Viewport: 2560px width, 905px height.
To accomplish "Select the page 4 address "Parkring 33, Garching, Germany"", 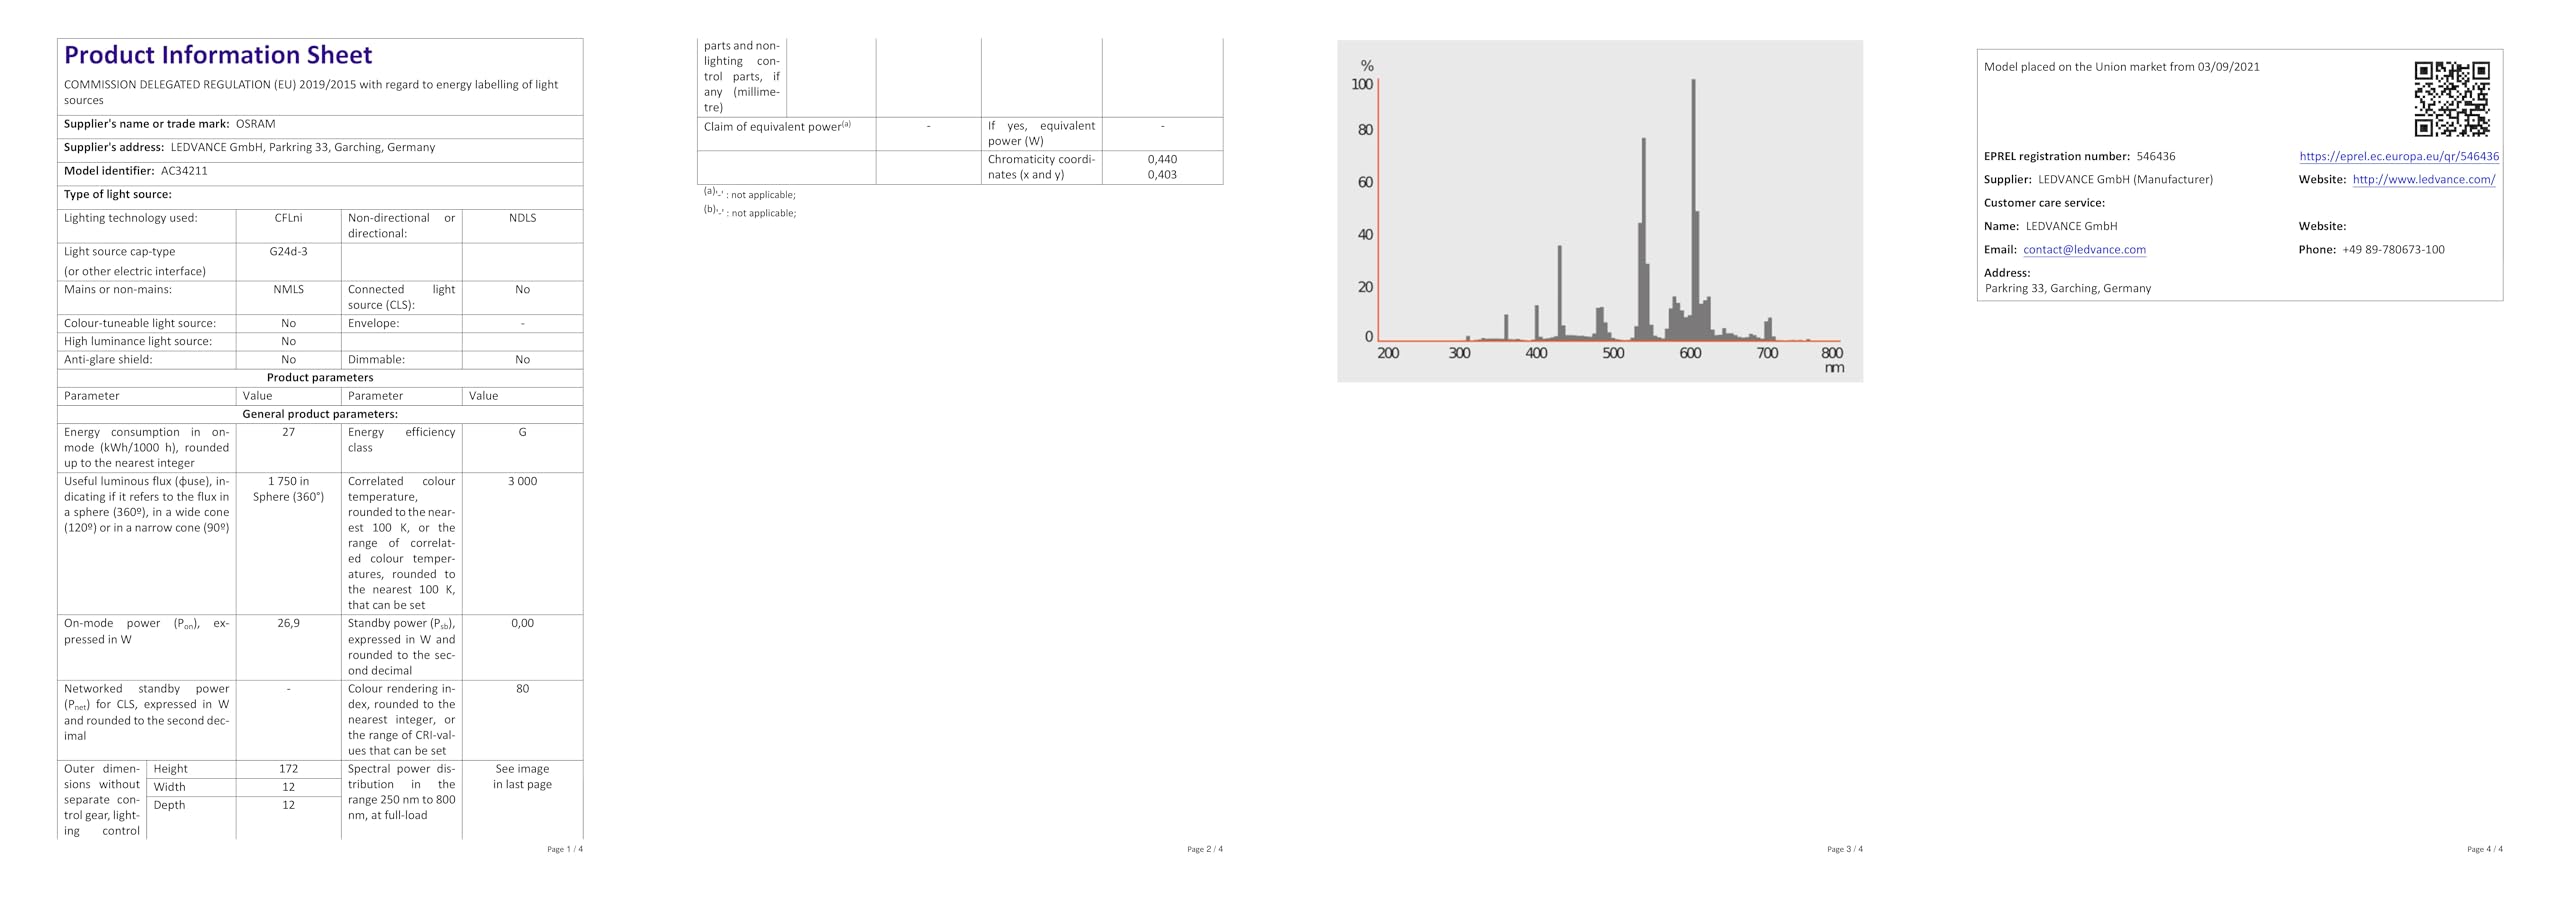I will [x=2068, y=289].
